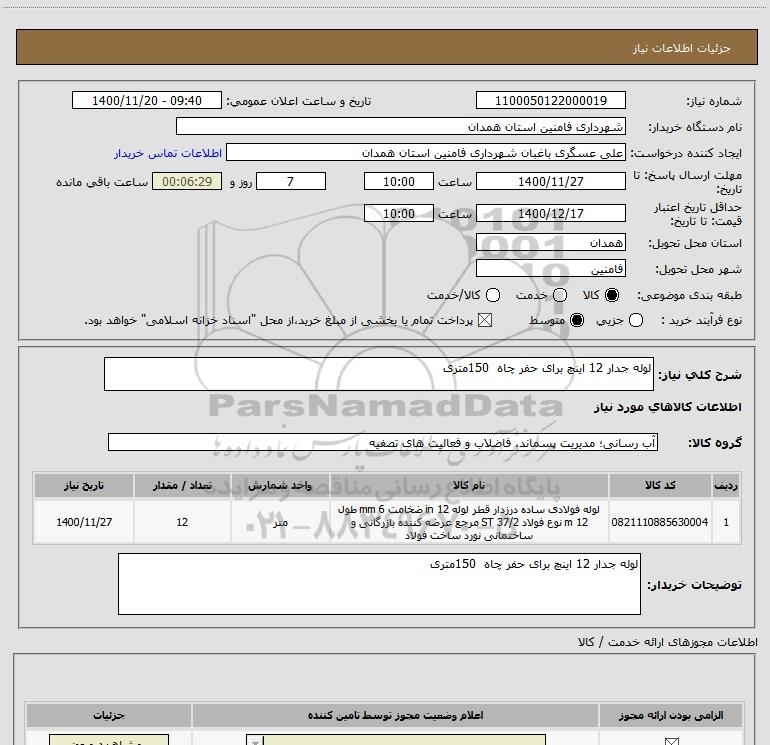Click the اطلاعات مجوزهای ارائه خدمت / کالا heading
770x745 pixels.
(x=667, y=642)
